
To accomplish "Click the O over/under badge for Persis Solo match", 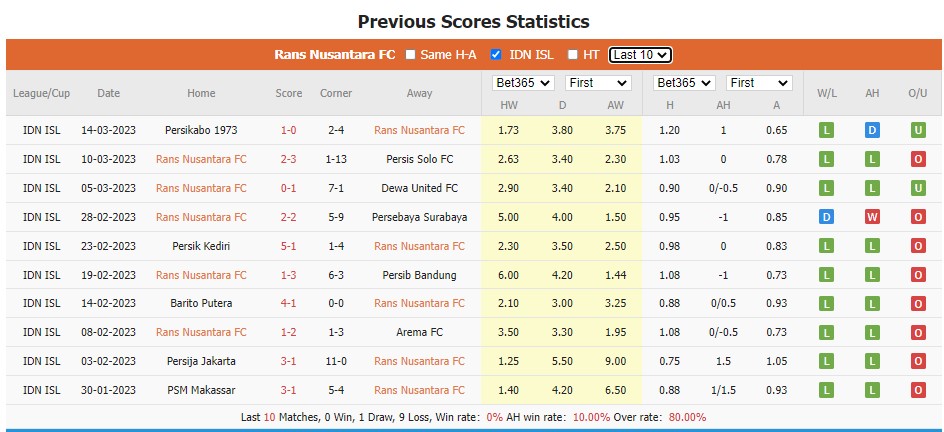I will [917, 159].
